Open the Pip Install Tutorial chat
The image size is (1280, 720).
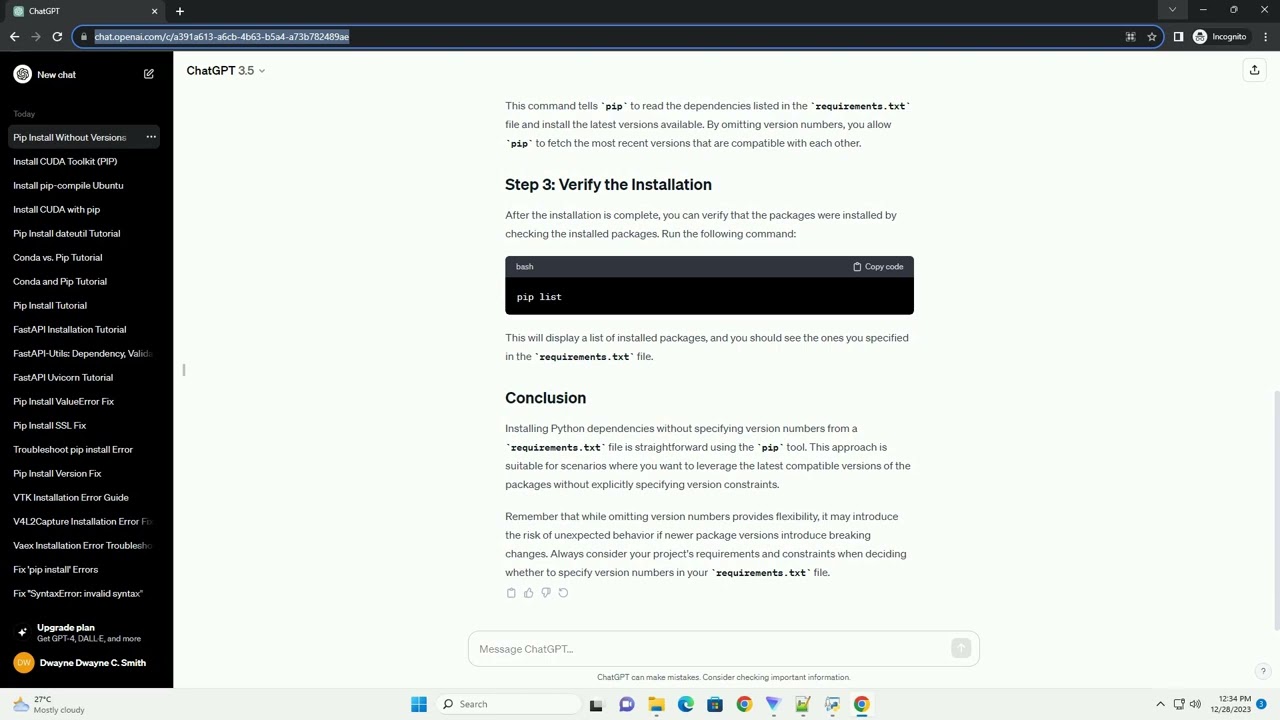pos(50,305)
